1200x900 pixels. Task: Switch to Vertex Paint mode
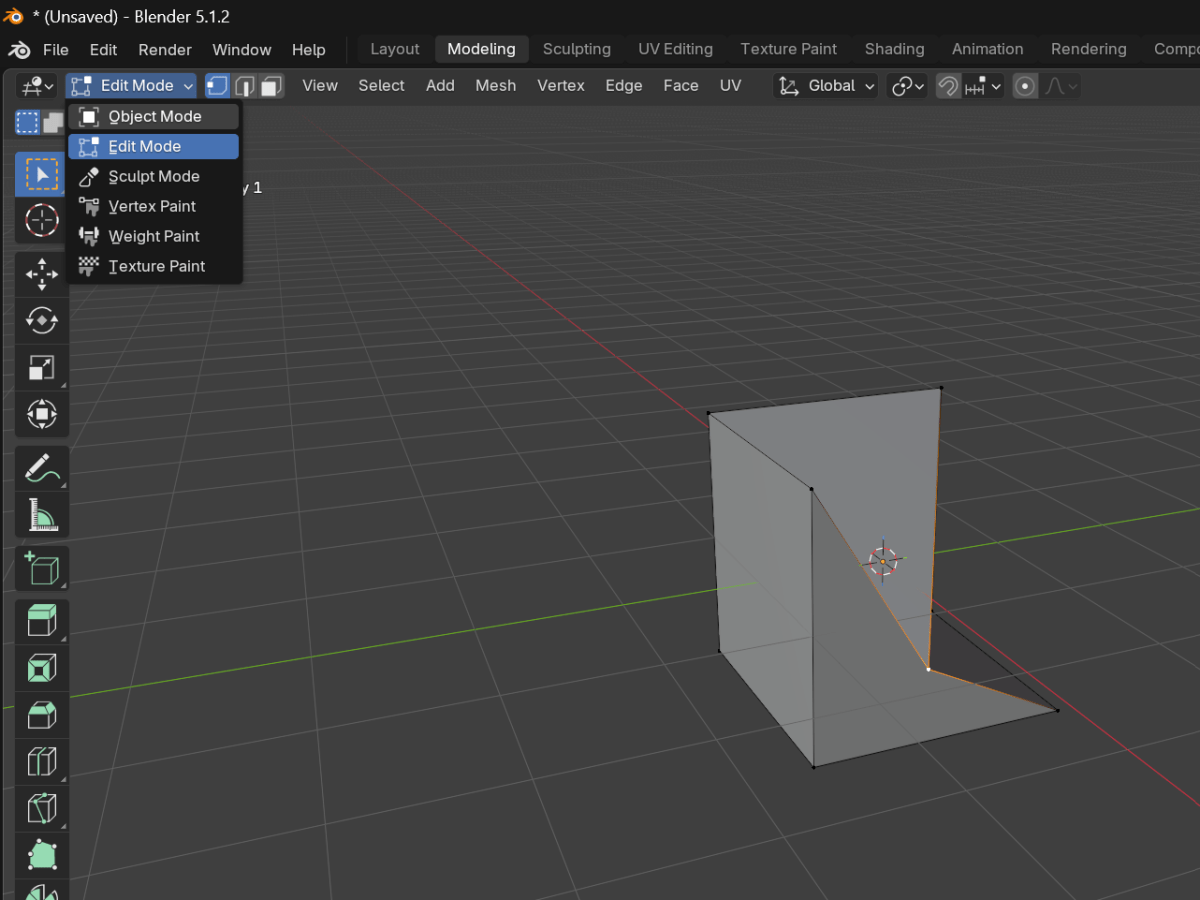[x=153, y=206]
